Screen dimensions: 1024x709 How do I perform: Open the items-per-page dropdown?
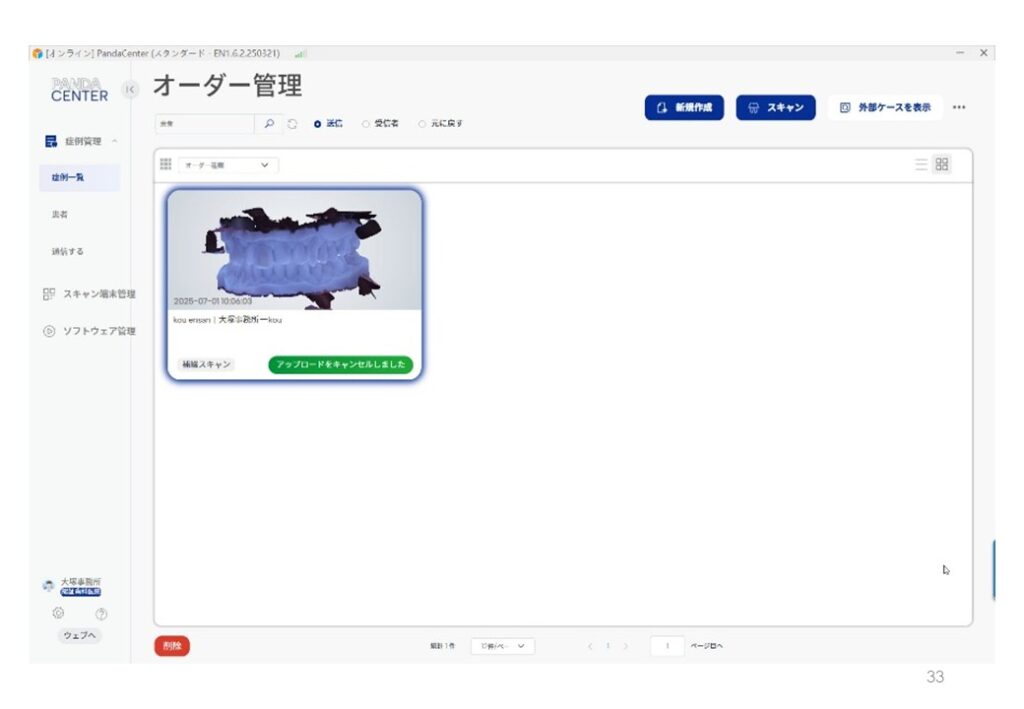[x=502, y=646]
